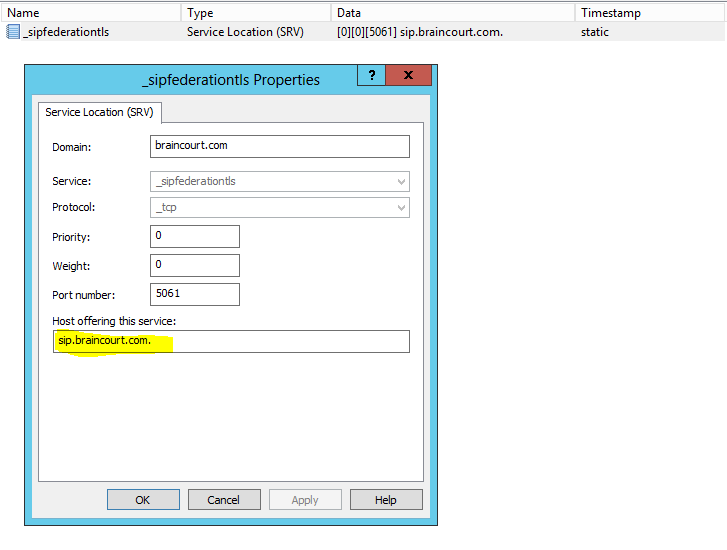Screen dimensions: 727x550
Task: Click the [0][0][5061] sip.braincourt.com. data cell
Action: (x=420, y=32)
